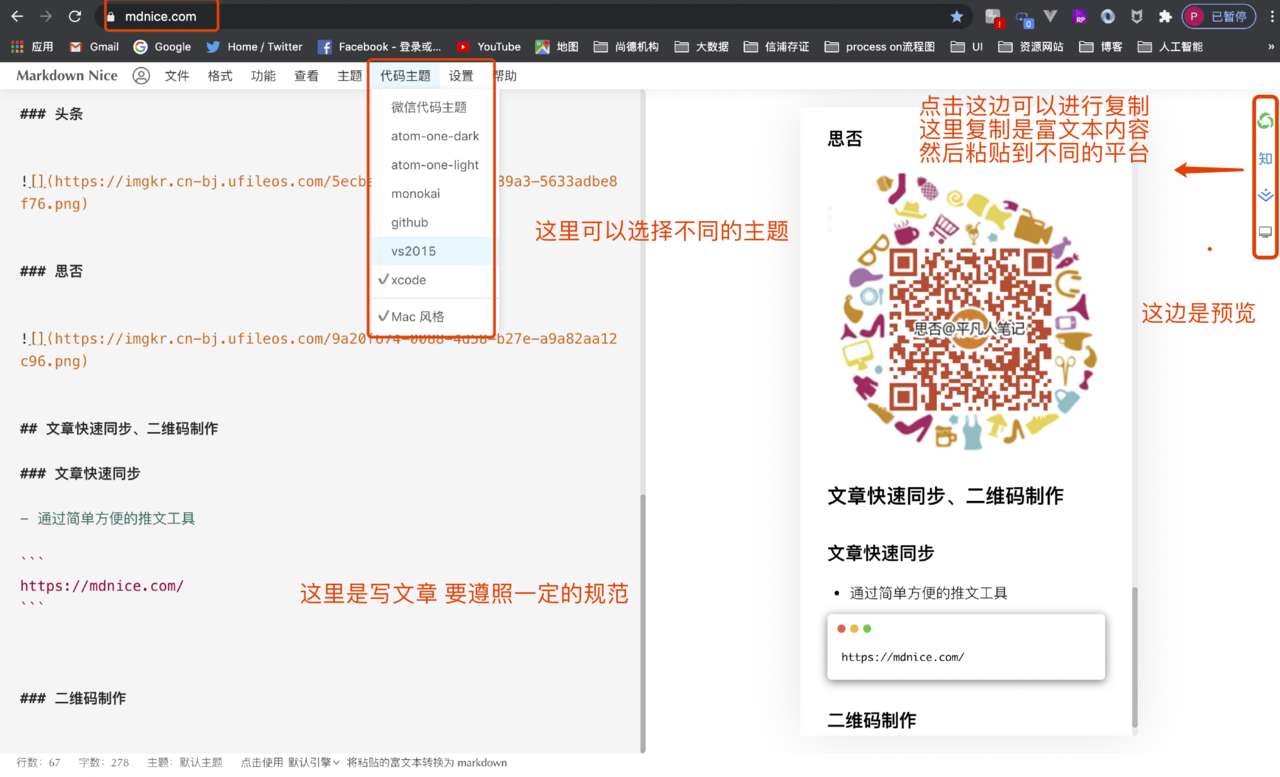This screenshot has width=1280, height=777.
Task: Open the user account icon beside Markdown Nice
Action: 141,76
